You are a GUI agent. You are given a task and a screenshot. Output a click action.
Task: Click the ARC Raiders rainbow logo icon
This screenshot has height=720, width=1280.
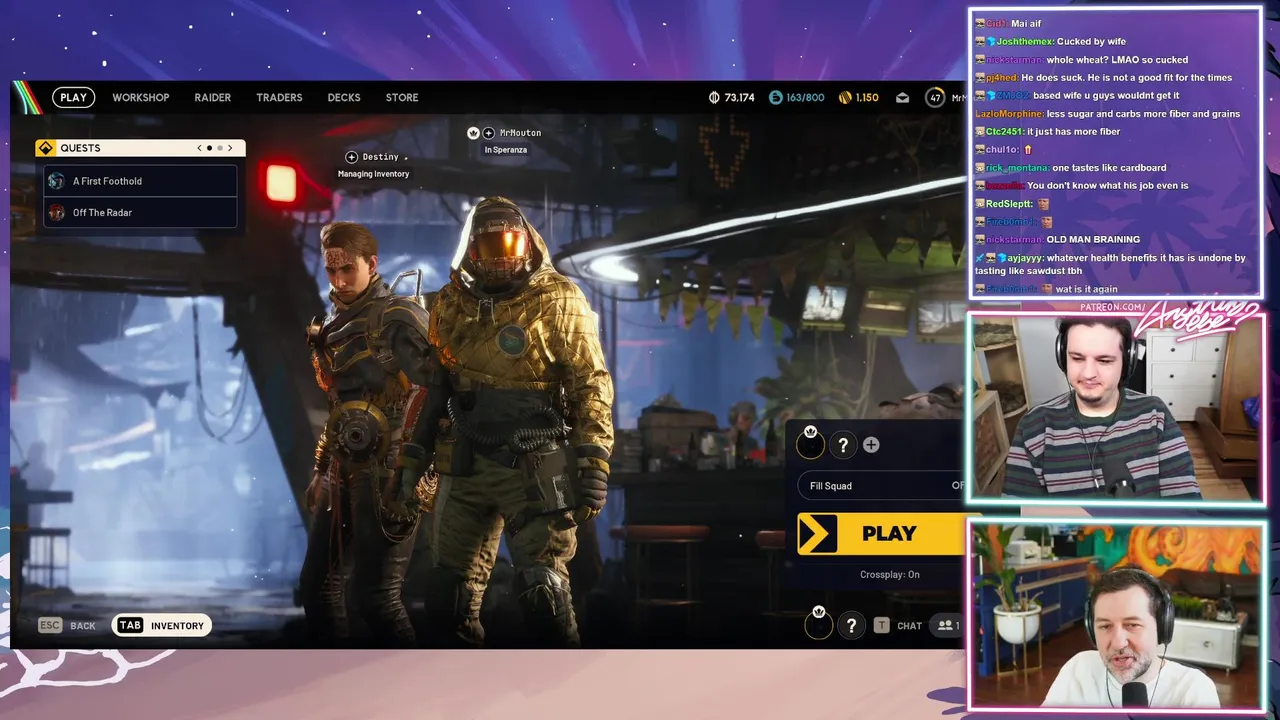coord(27,97)
